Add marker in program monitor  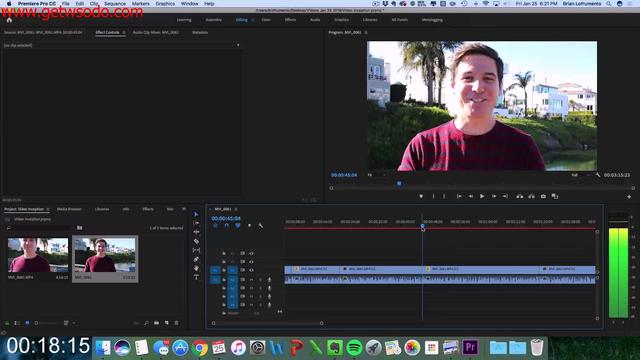tap(421, 196)
